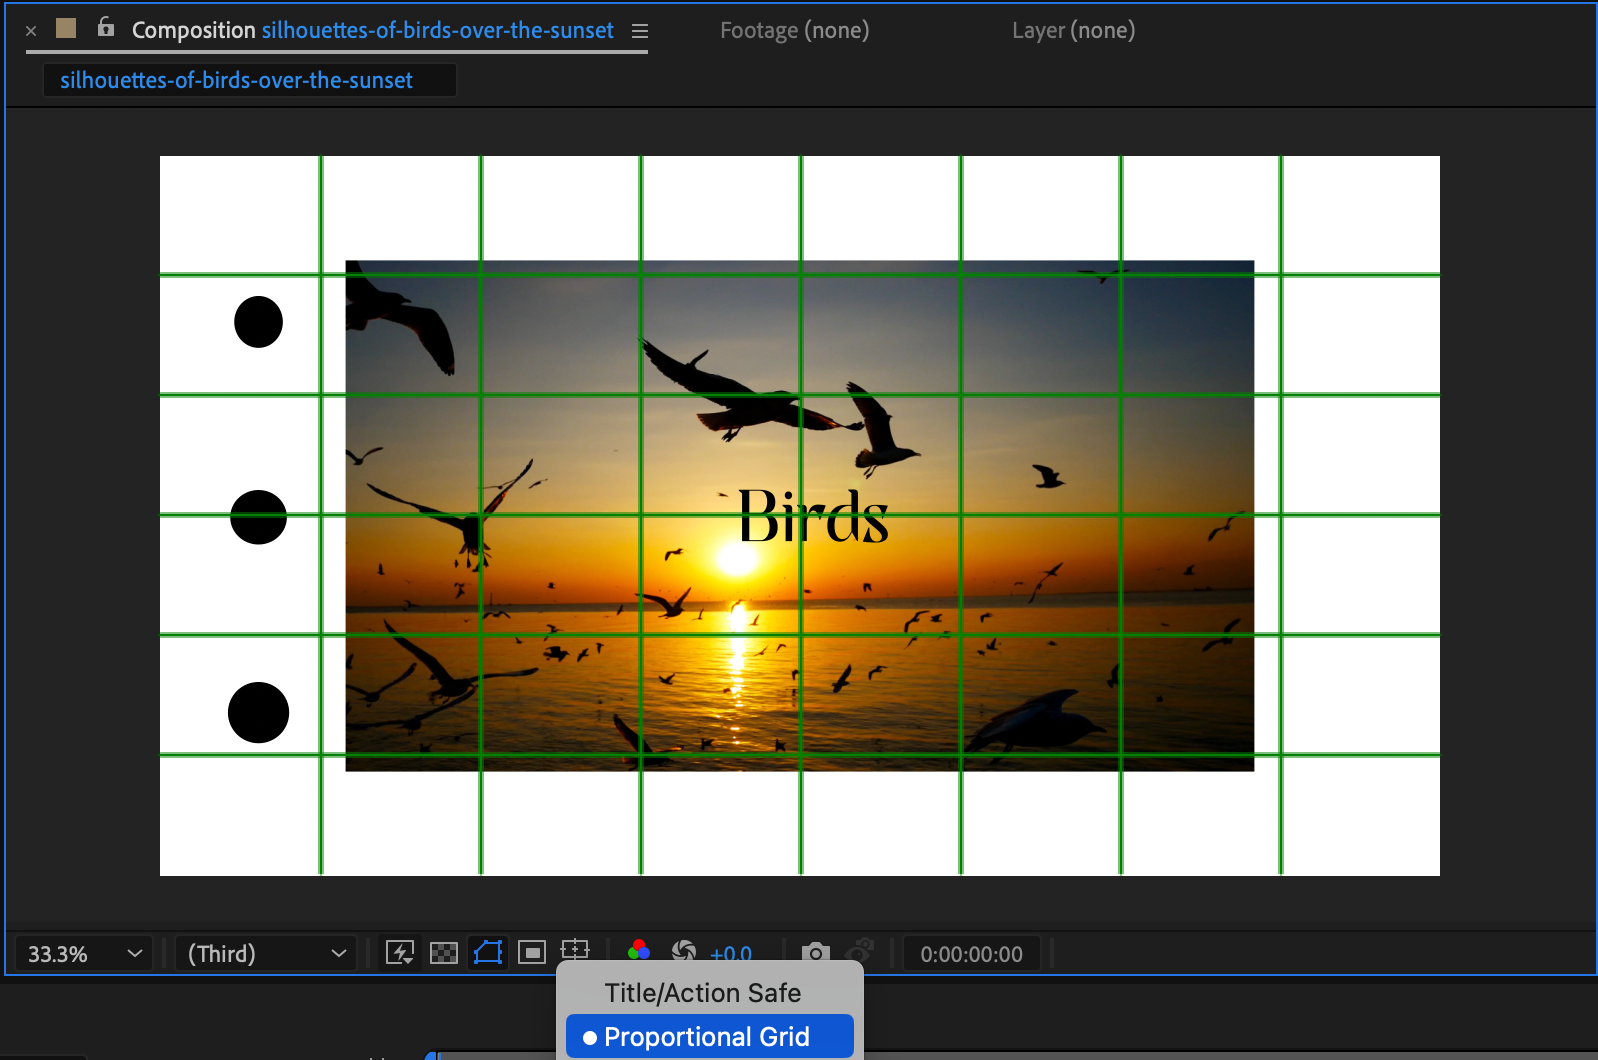Open the grid and guide options icon
This screenshot has width=1598, height=1060.
(x=575, y=950)
